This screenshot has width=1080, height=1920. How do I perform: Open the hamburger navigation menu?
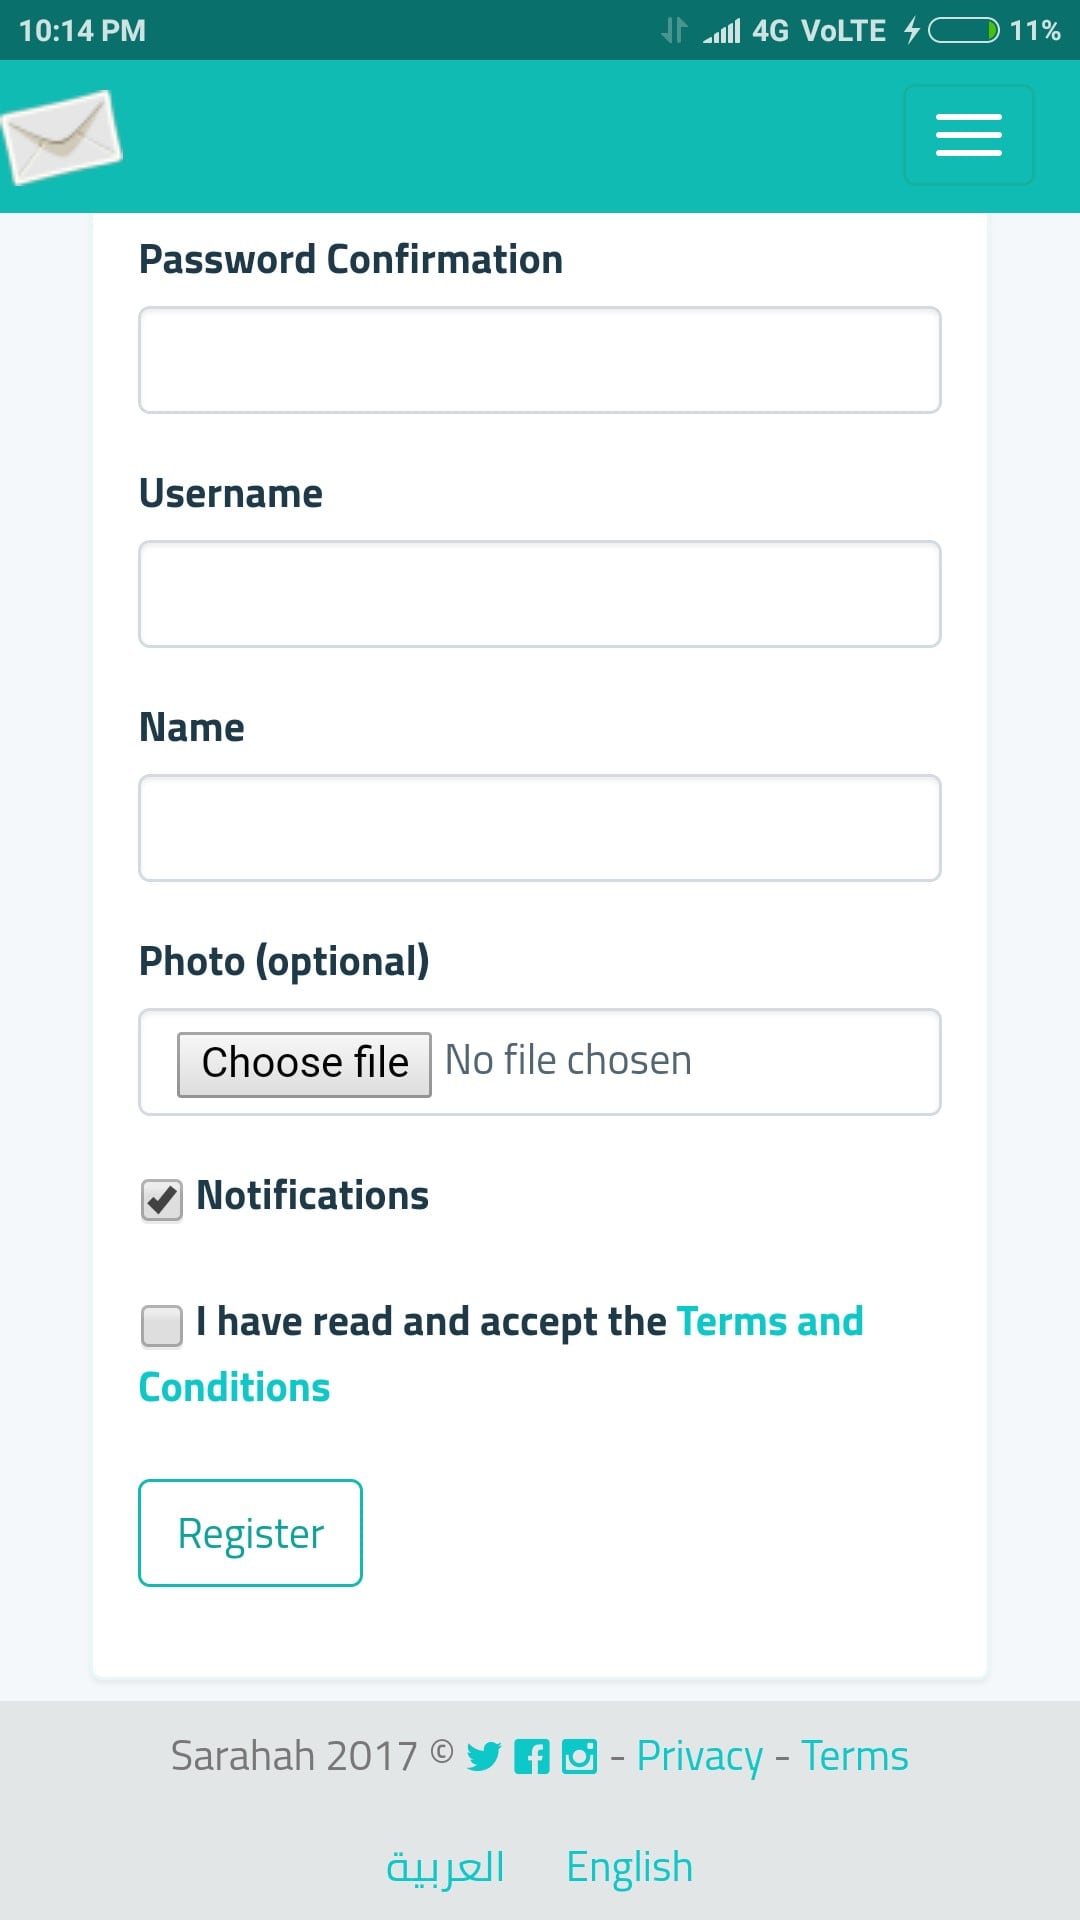pyautogui.click(x=967, y=135)
